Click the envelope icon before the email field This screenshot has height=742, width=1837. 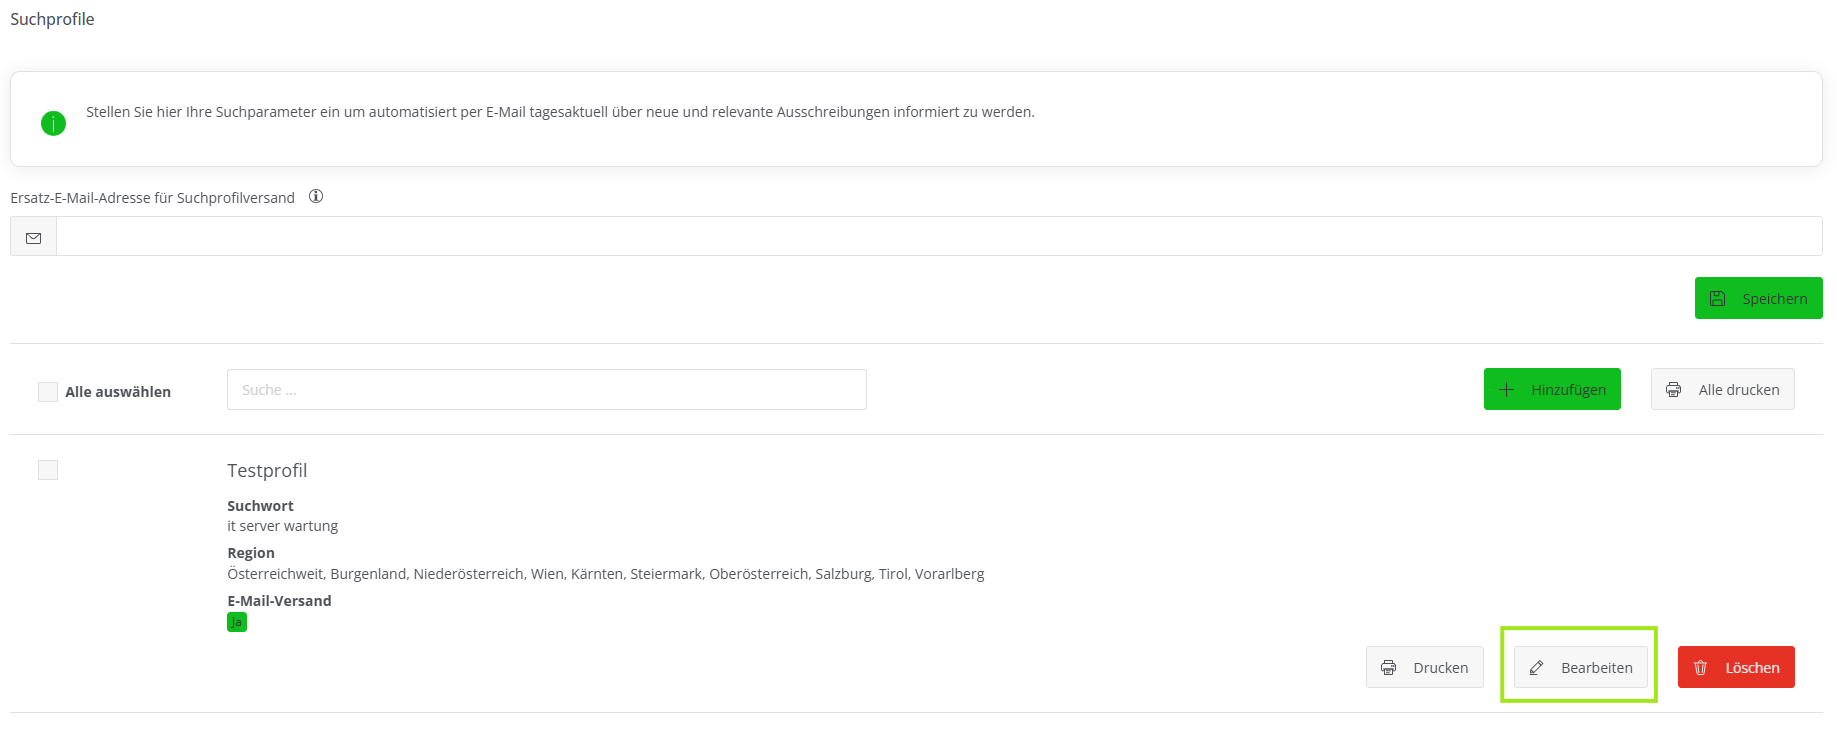coord(34,238)
